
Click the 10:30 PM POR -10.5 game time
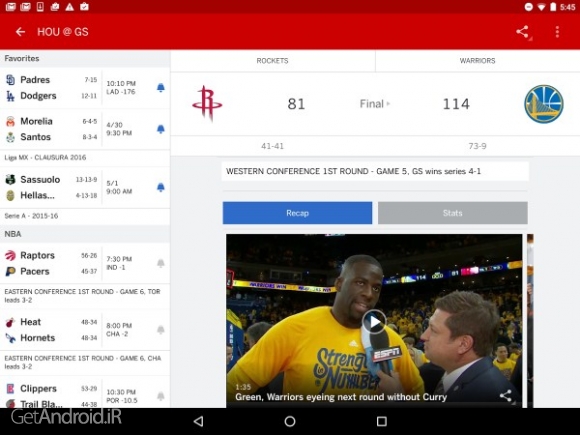(122, 396)
